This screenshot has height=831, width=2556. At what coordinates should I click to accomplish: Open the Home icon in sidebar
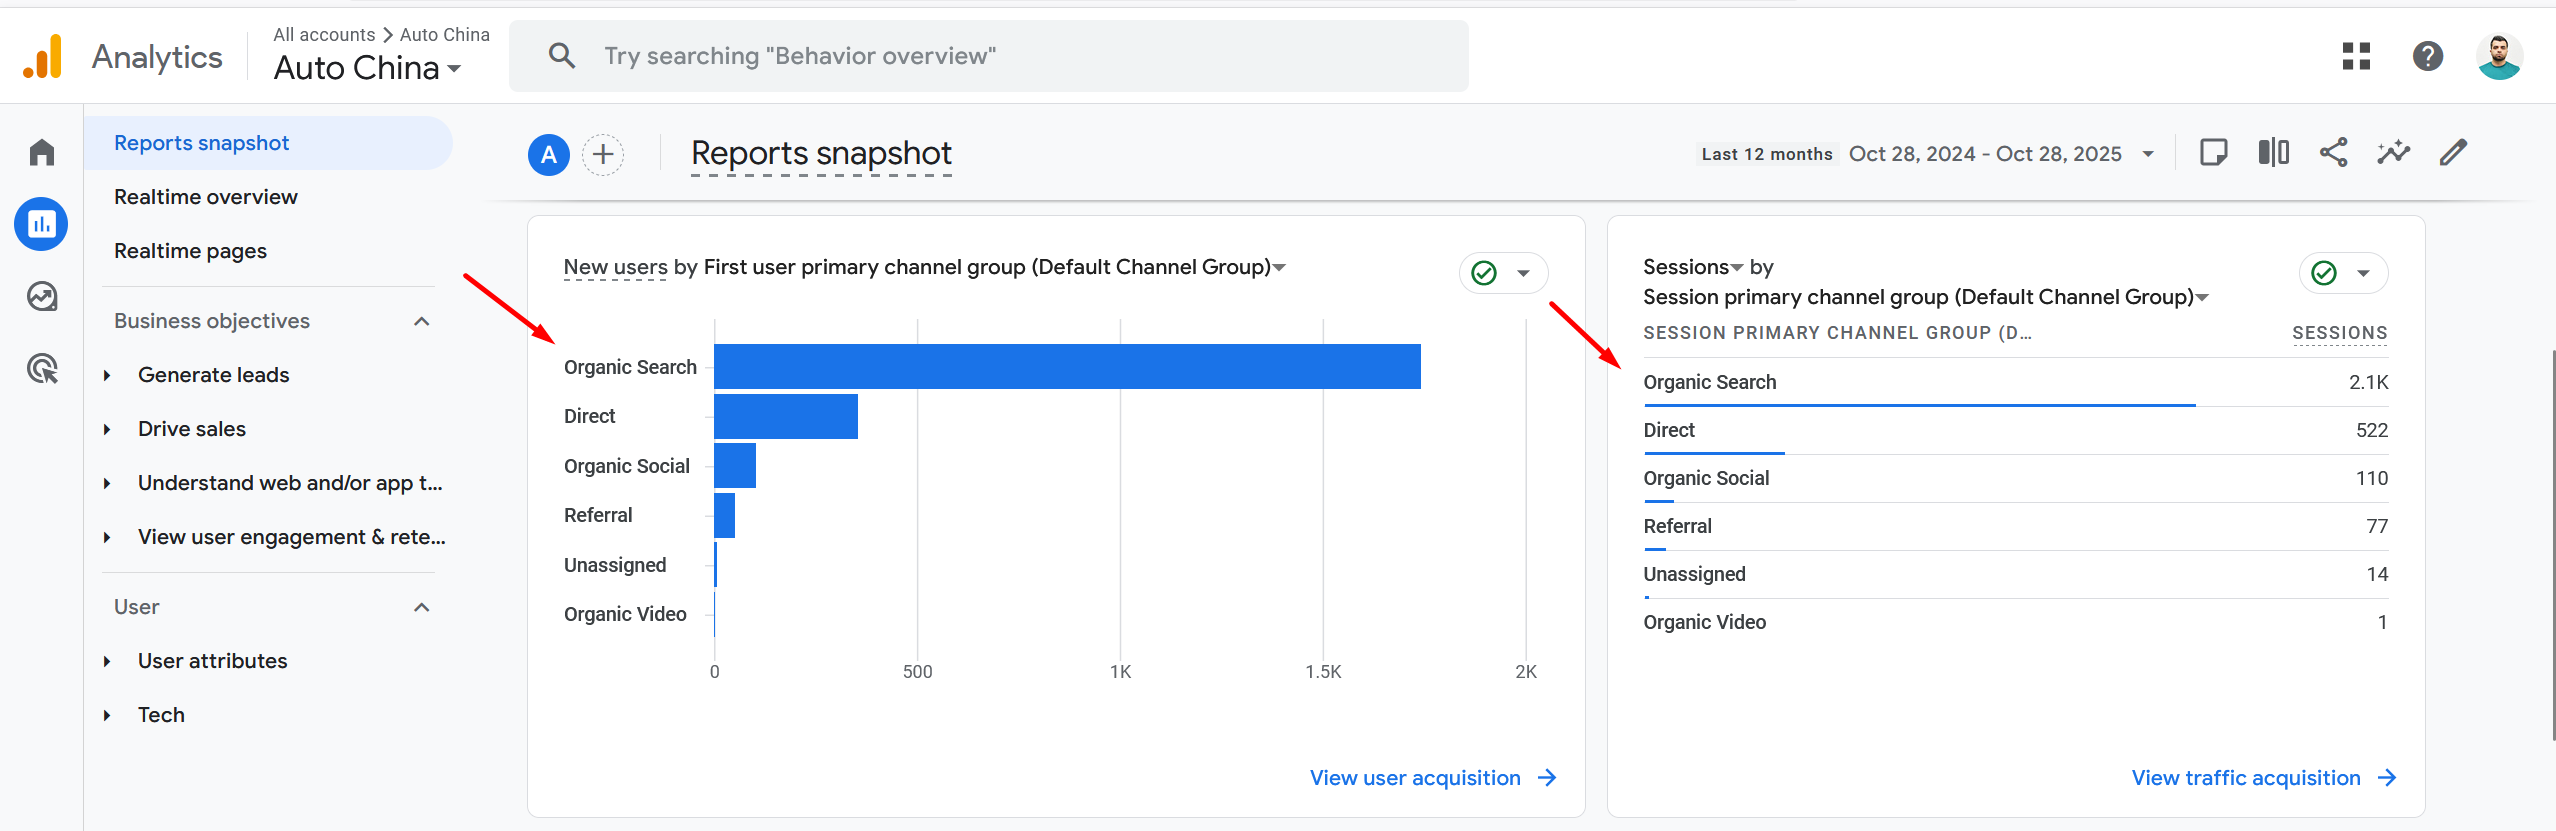(x=42, y=153)
